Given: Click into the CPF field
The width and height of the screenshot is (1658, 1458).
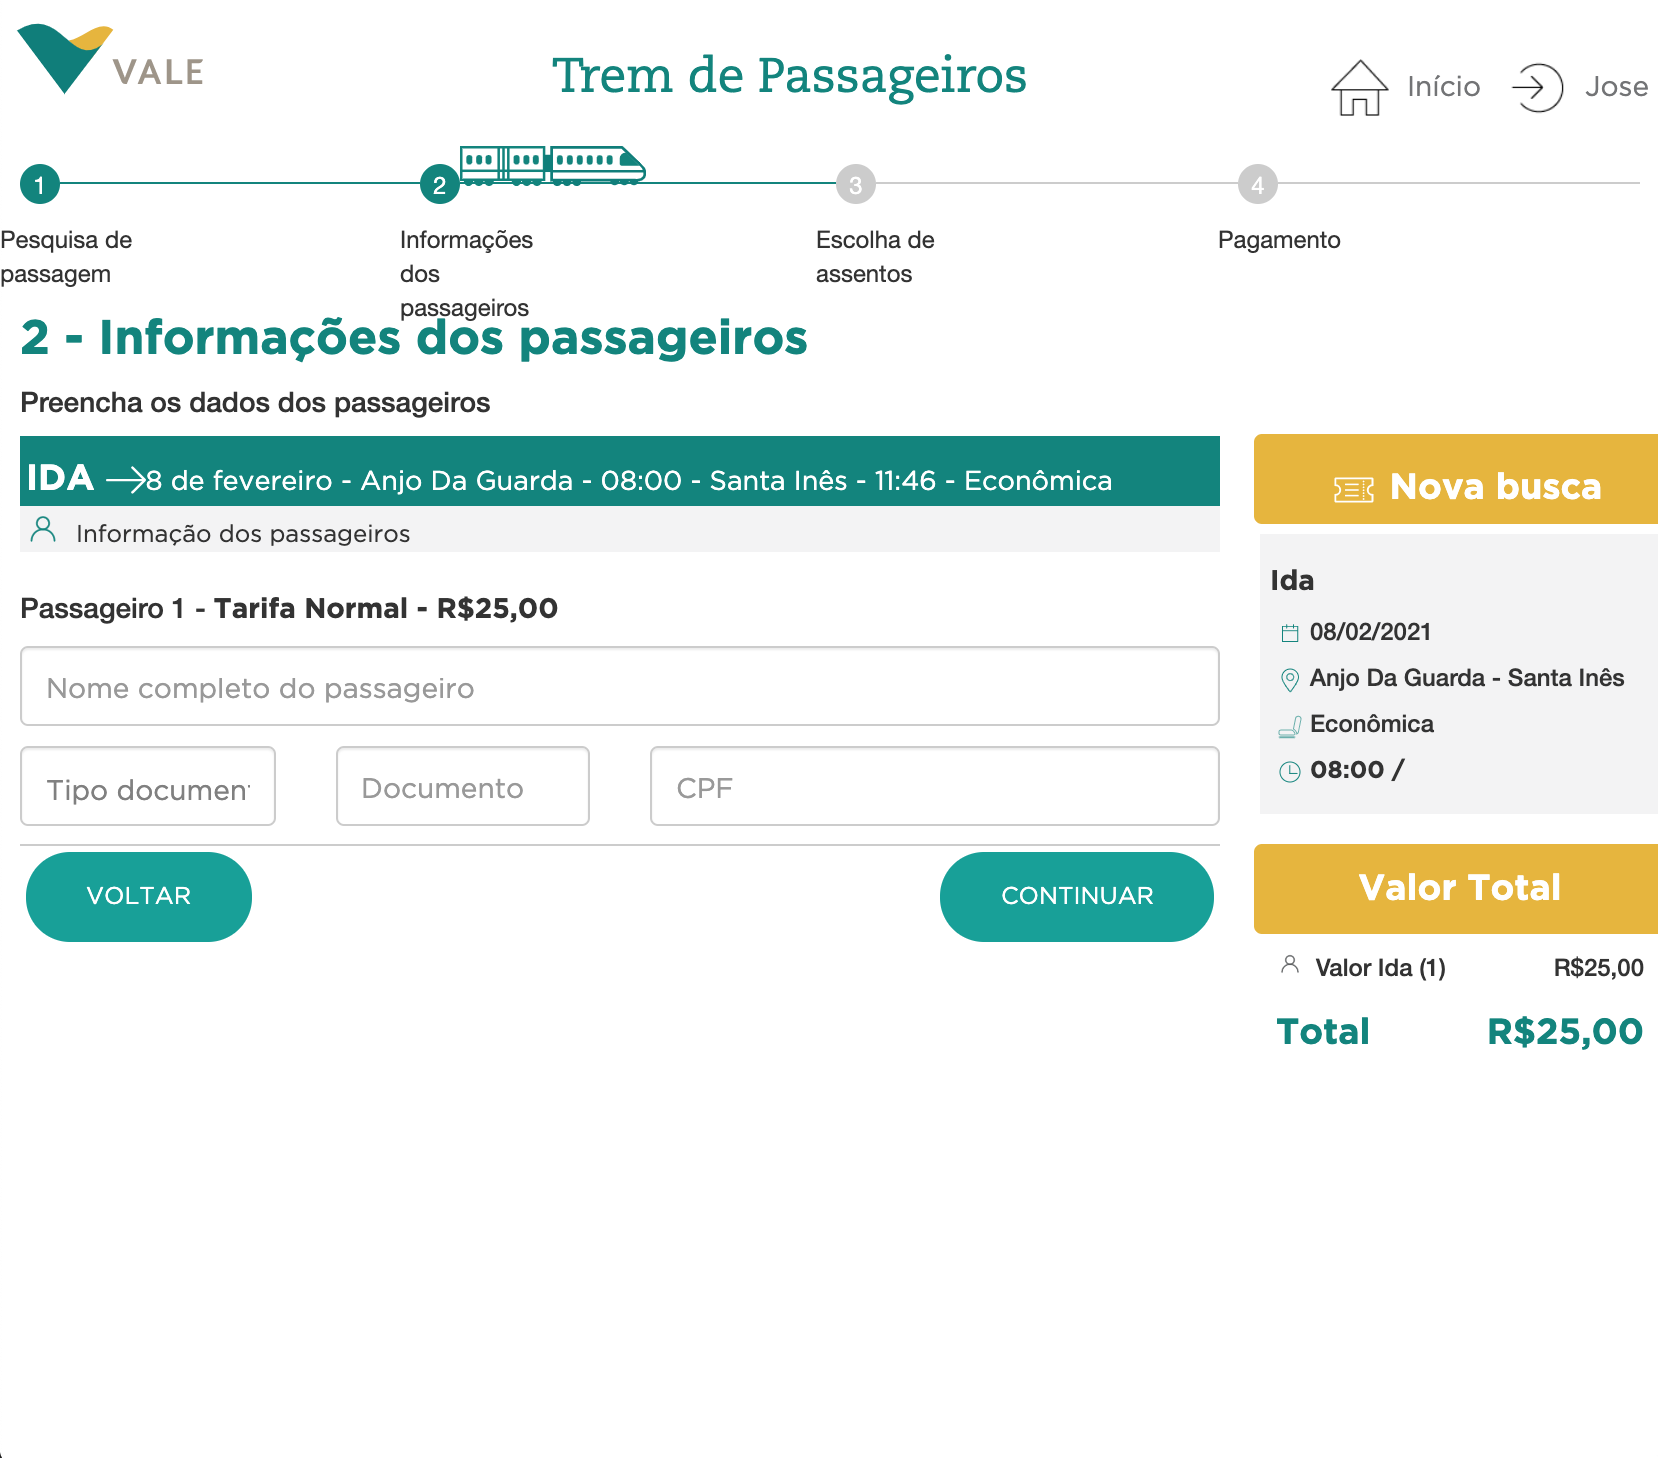Looking at the screenshot, I should pyautogui.click(x=934, y=787).
